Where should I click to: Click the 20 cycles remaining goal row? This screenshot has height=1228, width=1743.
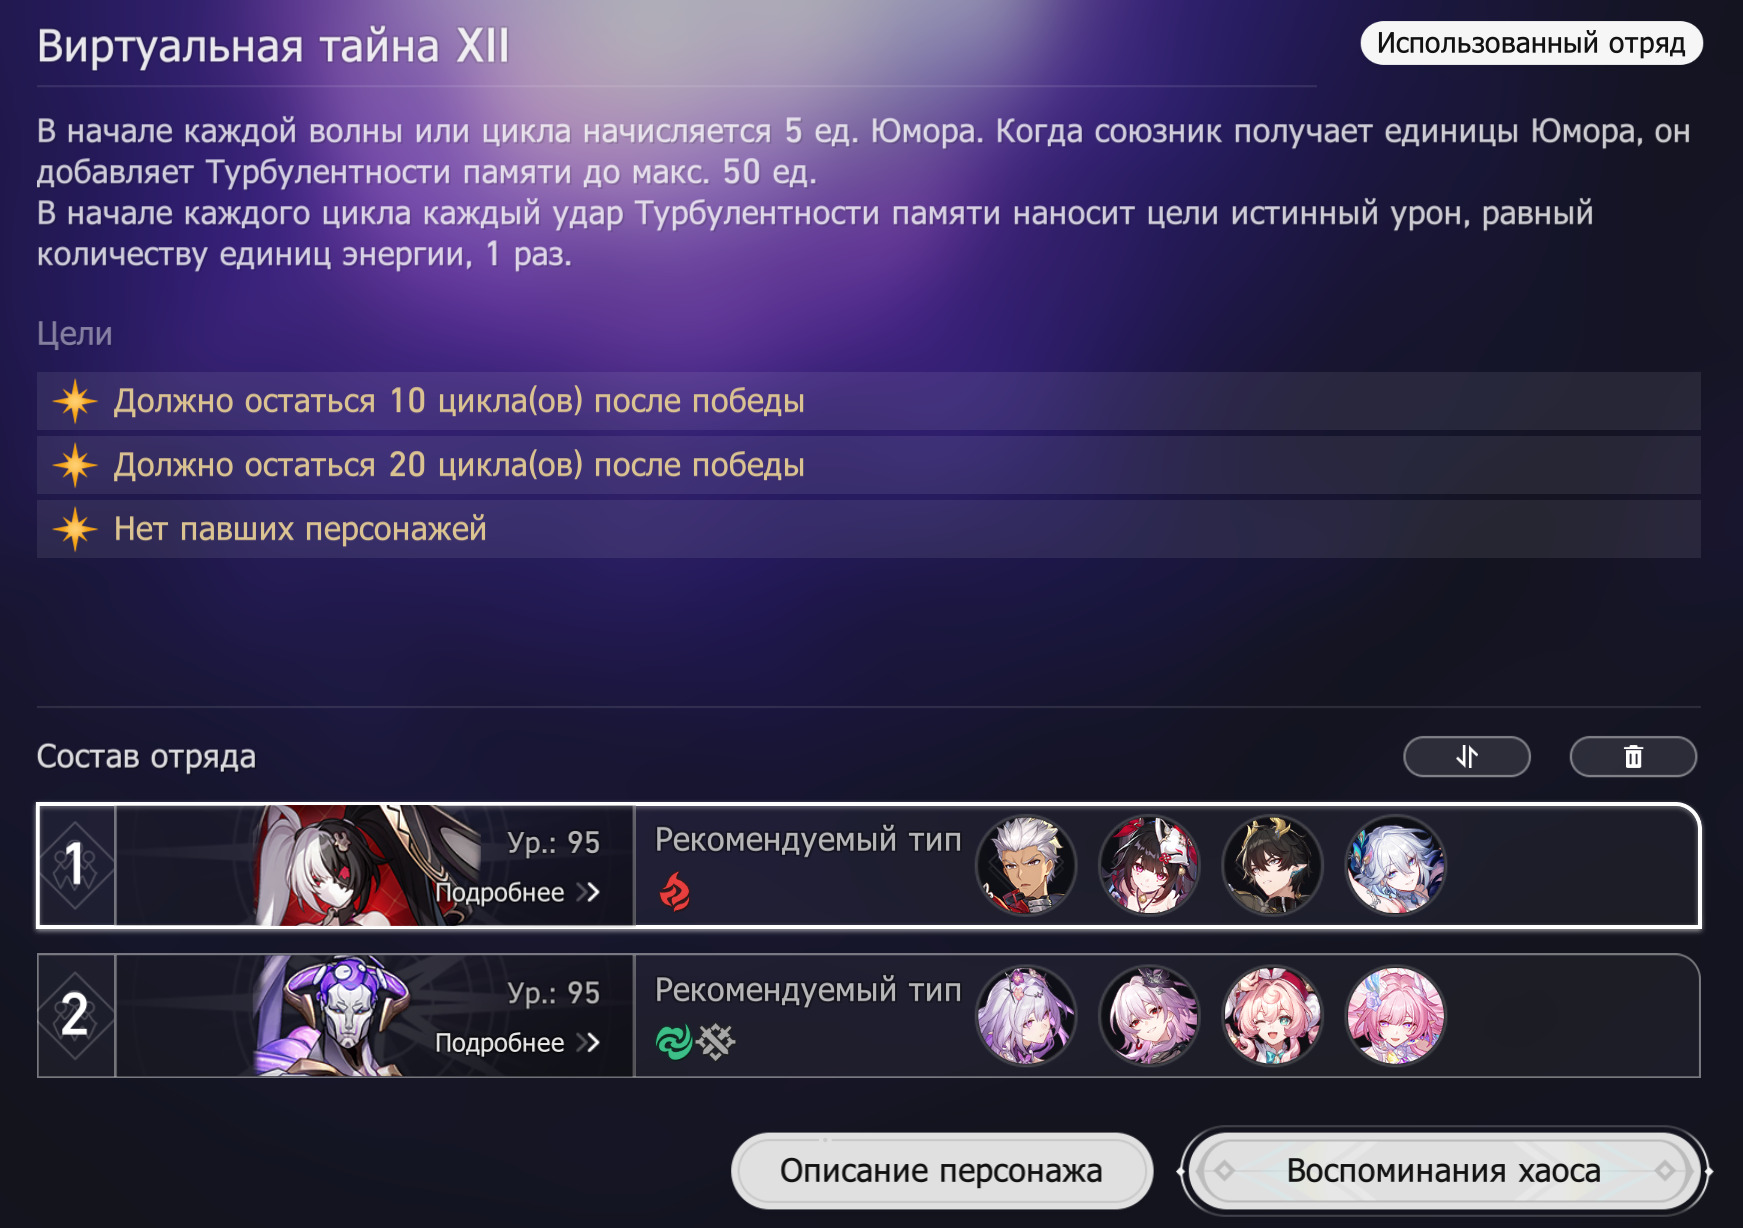click(x=868, y=465)
